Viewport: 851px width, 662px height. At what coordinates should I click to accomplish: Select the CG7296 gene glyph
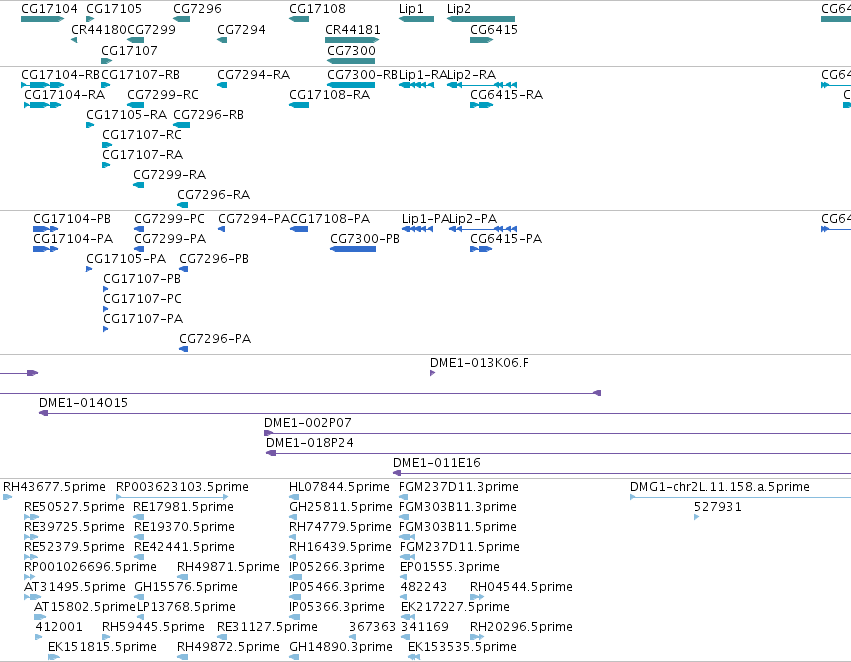click(181, 19)
